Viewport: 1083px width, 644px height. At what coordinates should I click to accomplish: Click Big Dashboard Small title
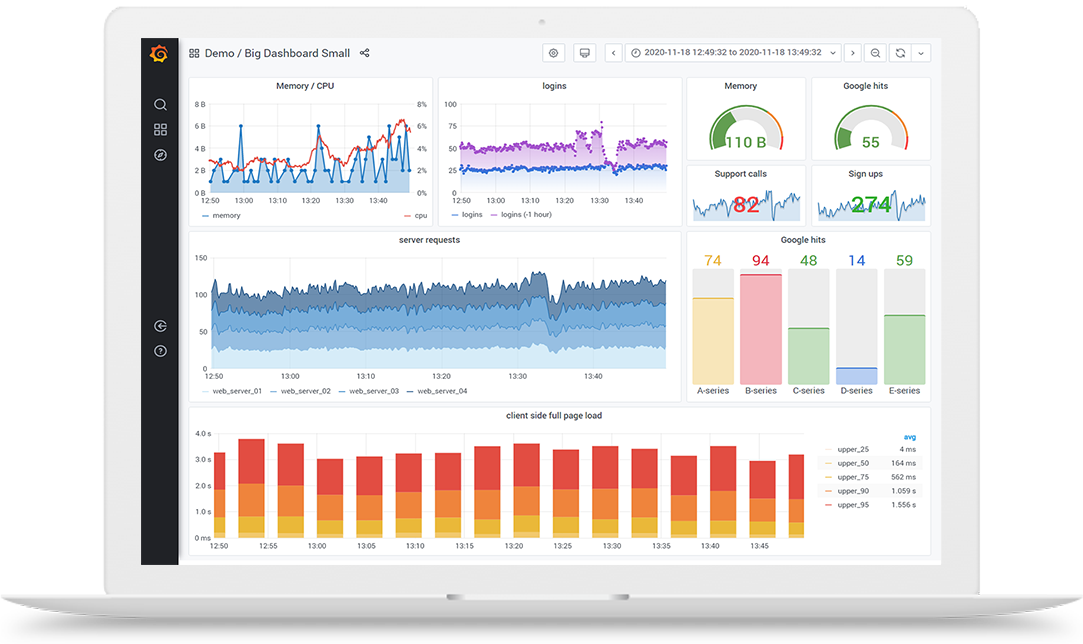tap(297, 53)
